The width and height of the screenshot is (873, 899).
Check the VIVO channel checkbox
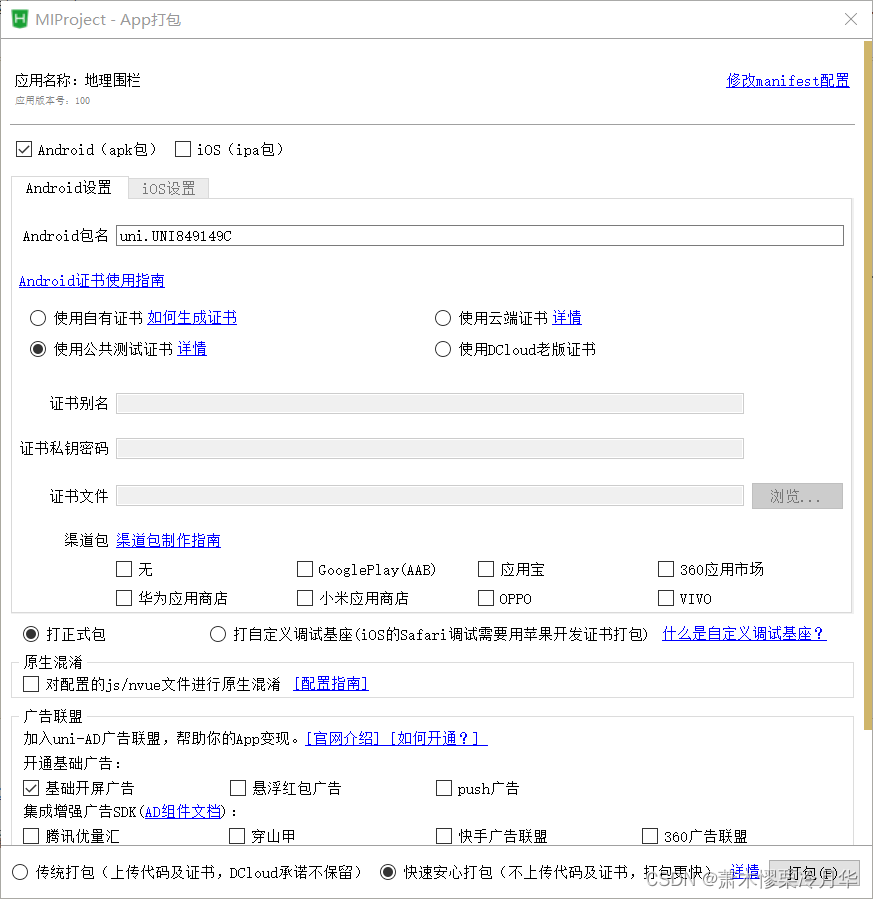pyautogui.click(x=665, y=598)
